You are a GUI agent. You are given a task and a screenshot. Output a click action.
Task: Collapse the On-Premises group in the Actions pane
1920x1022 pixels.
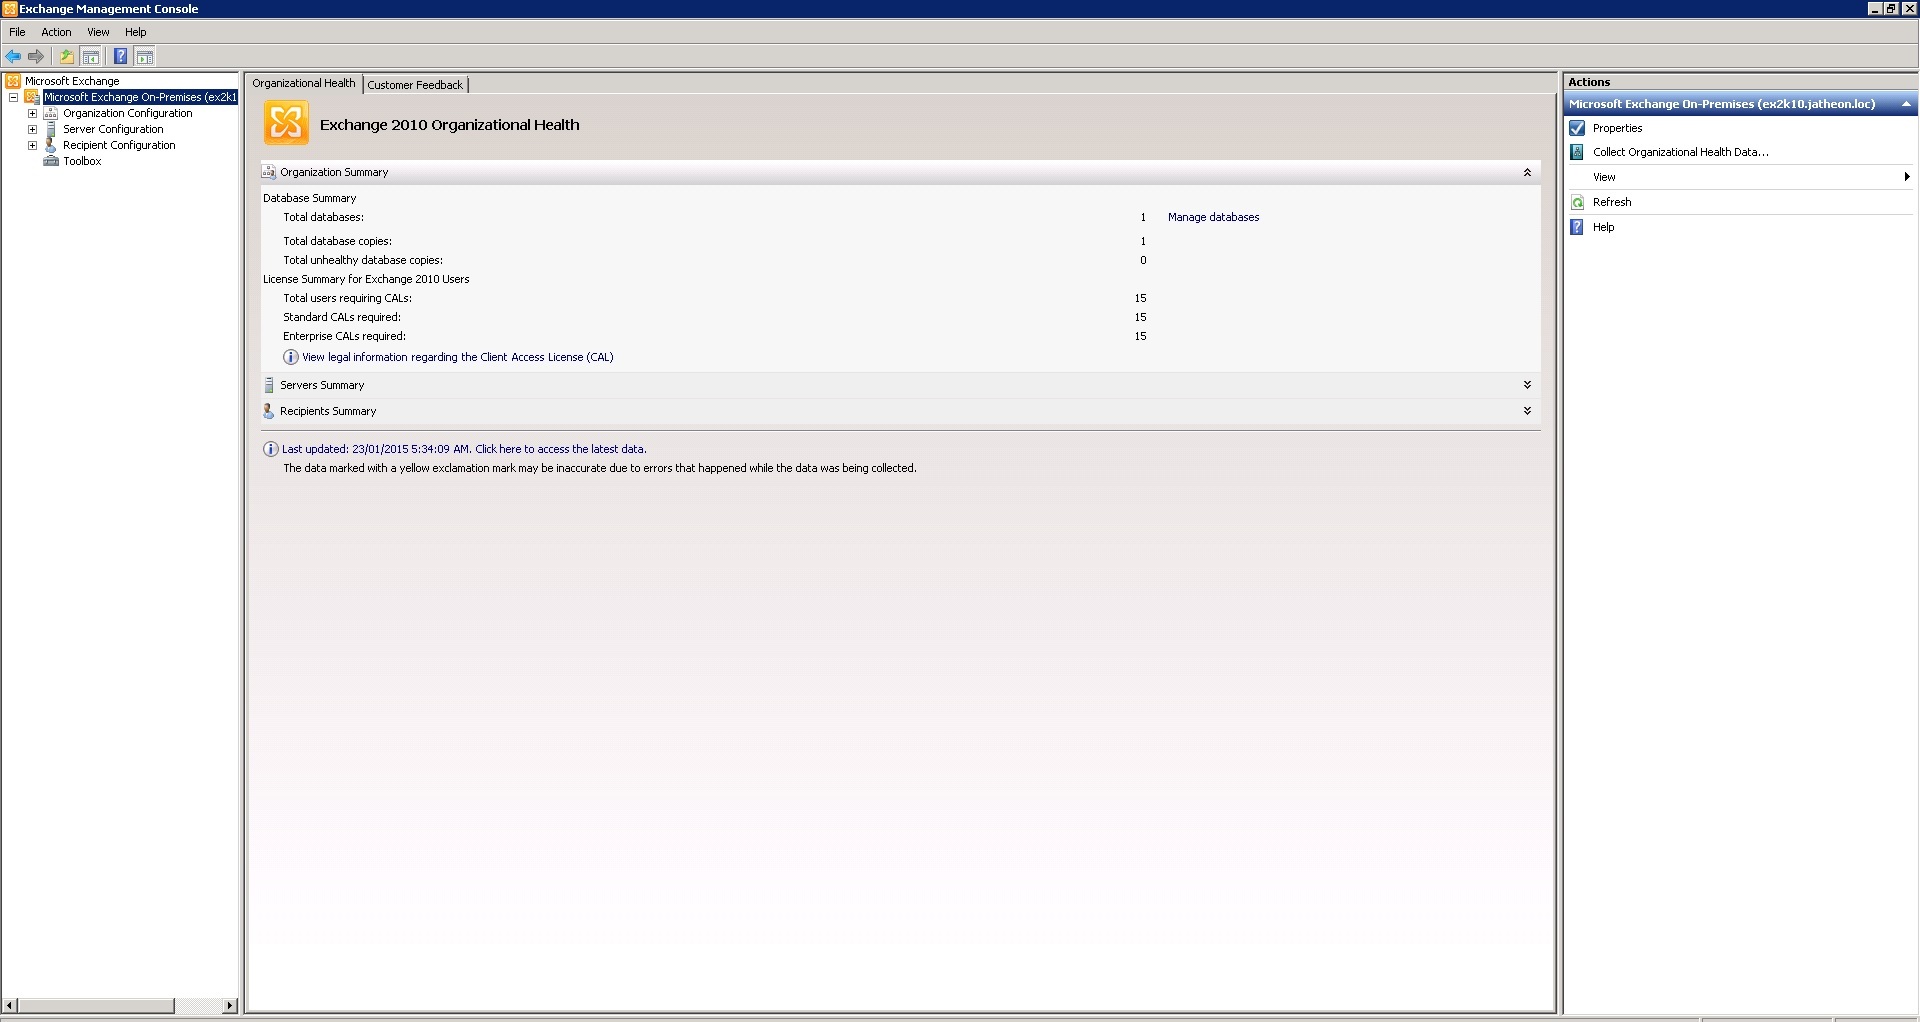[1906, 104]
